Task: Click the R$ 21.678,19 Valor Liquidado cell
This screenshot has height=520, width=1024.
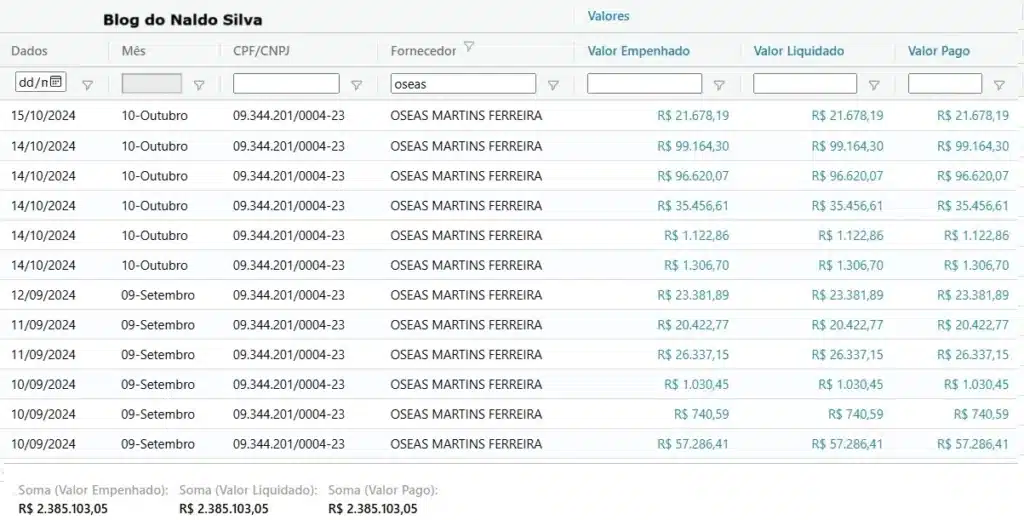Action: (x=847, y=116)
